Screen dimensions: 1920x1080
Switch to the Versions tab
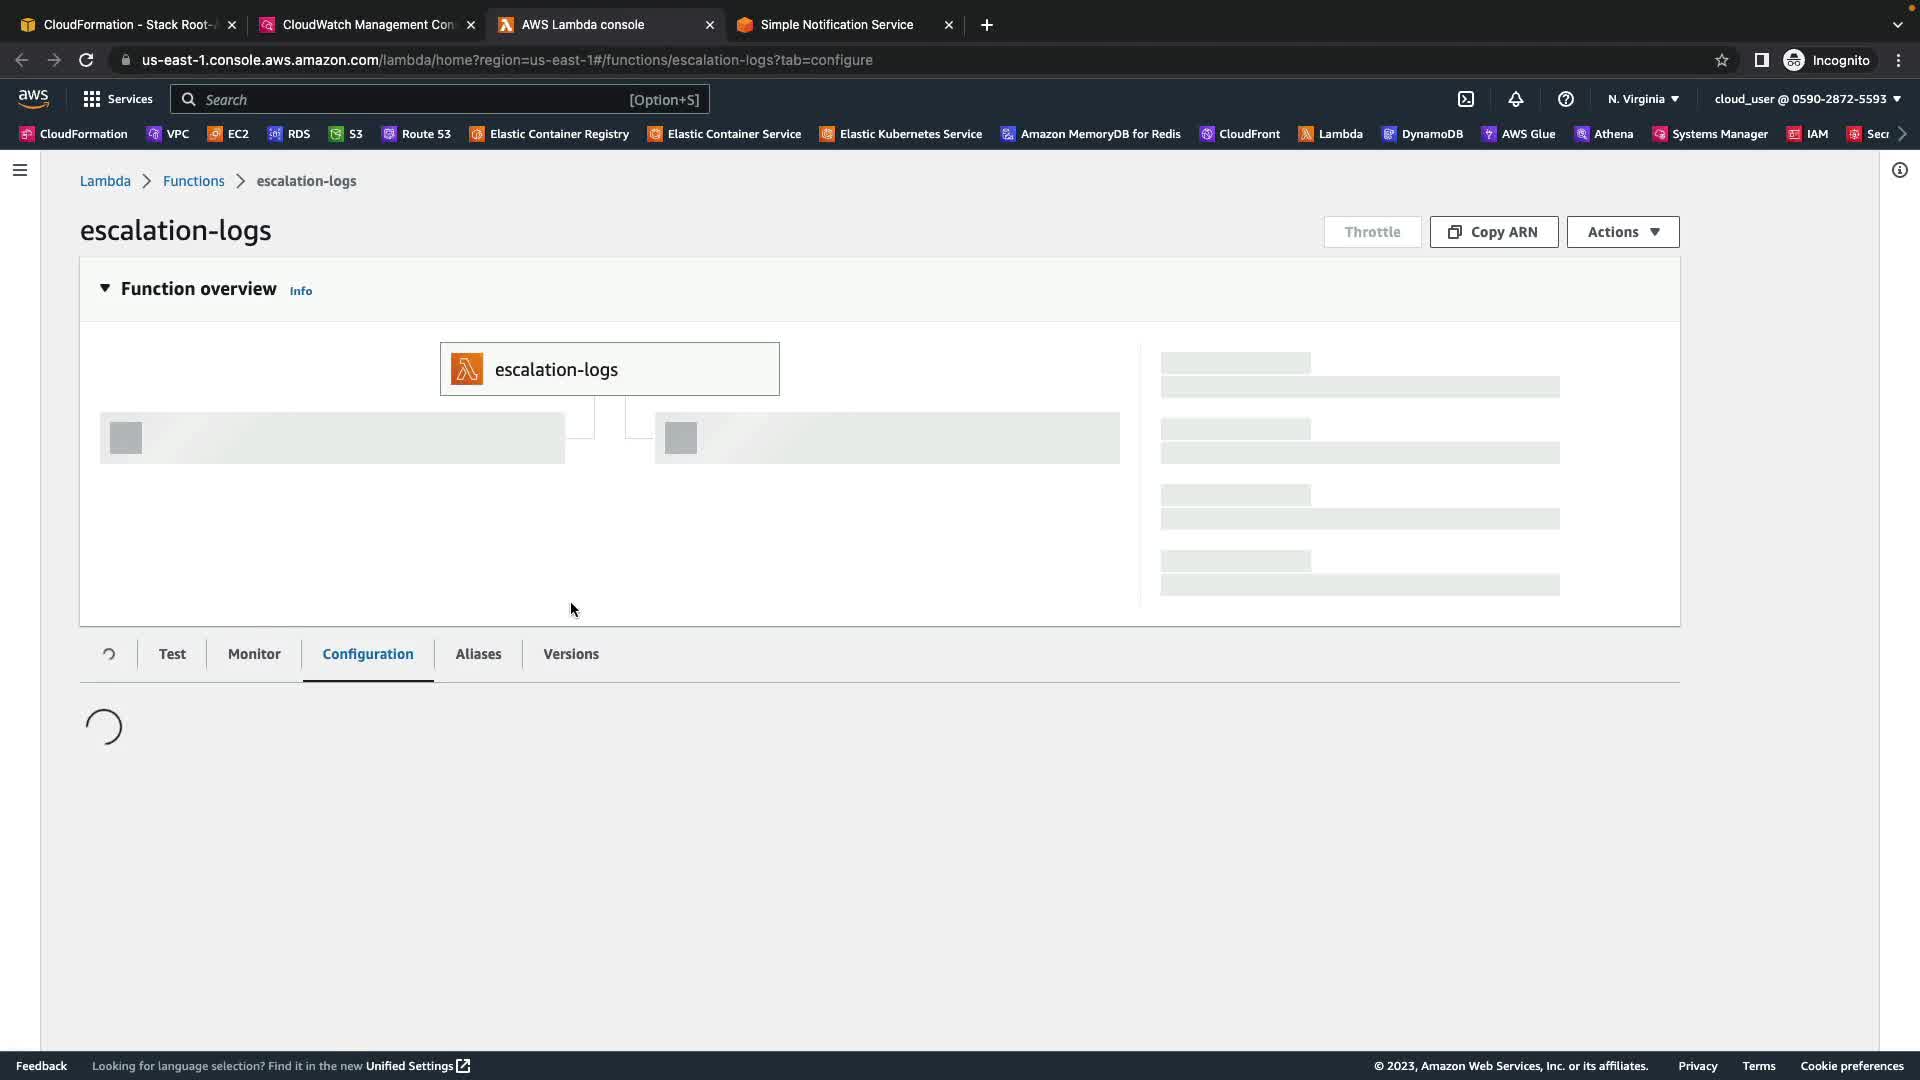(571, 654)
